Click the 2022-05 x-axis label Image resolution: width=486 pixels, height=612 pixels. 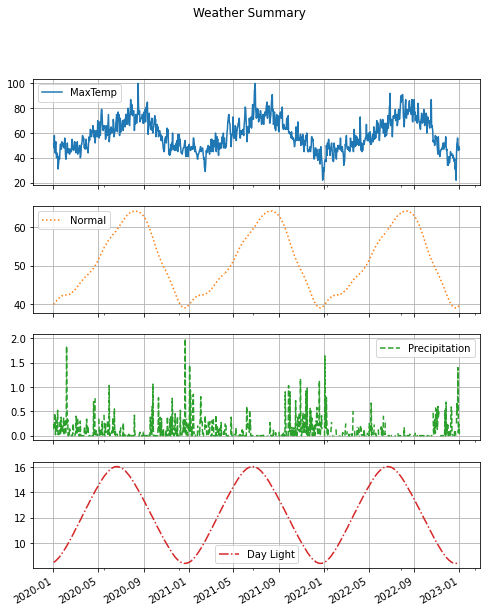(x=349, y=590)
